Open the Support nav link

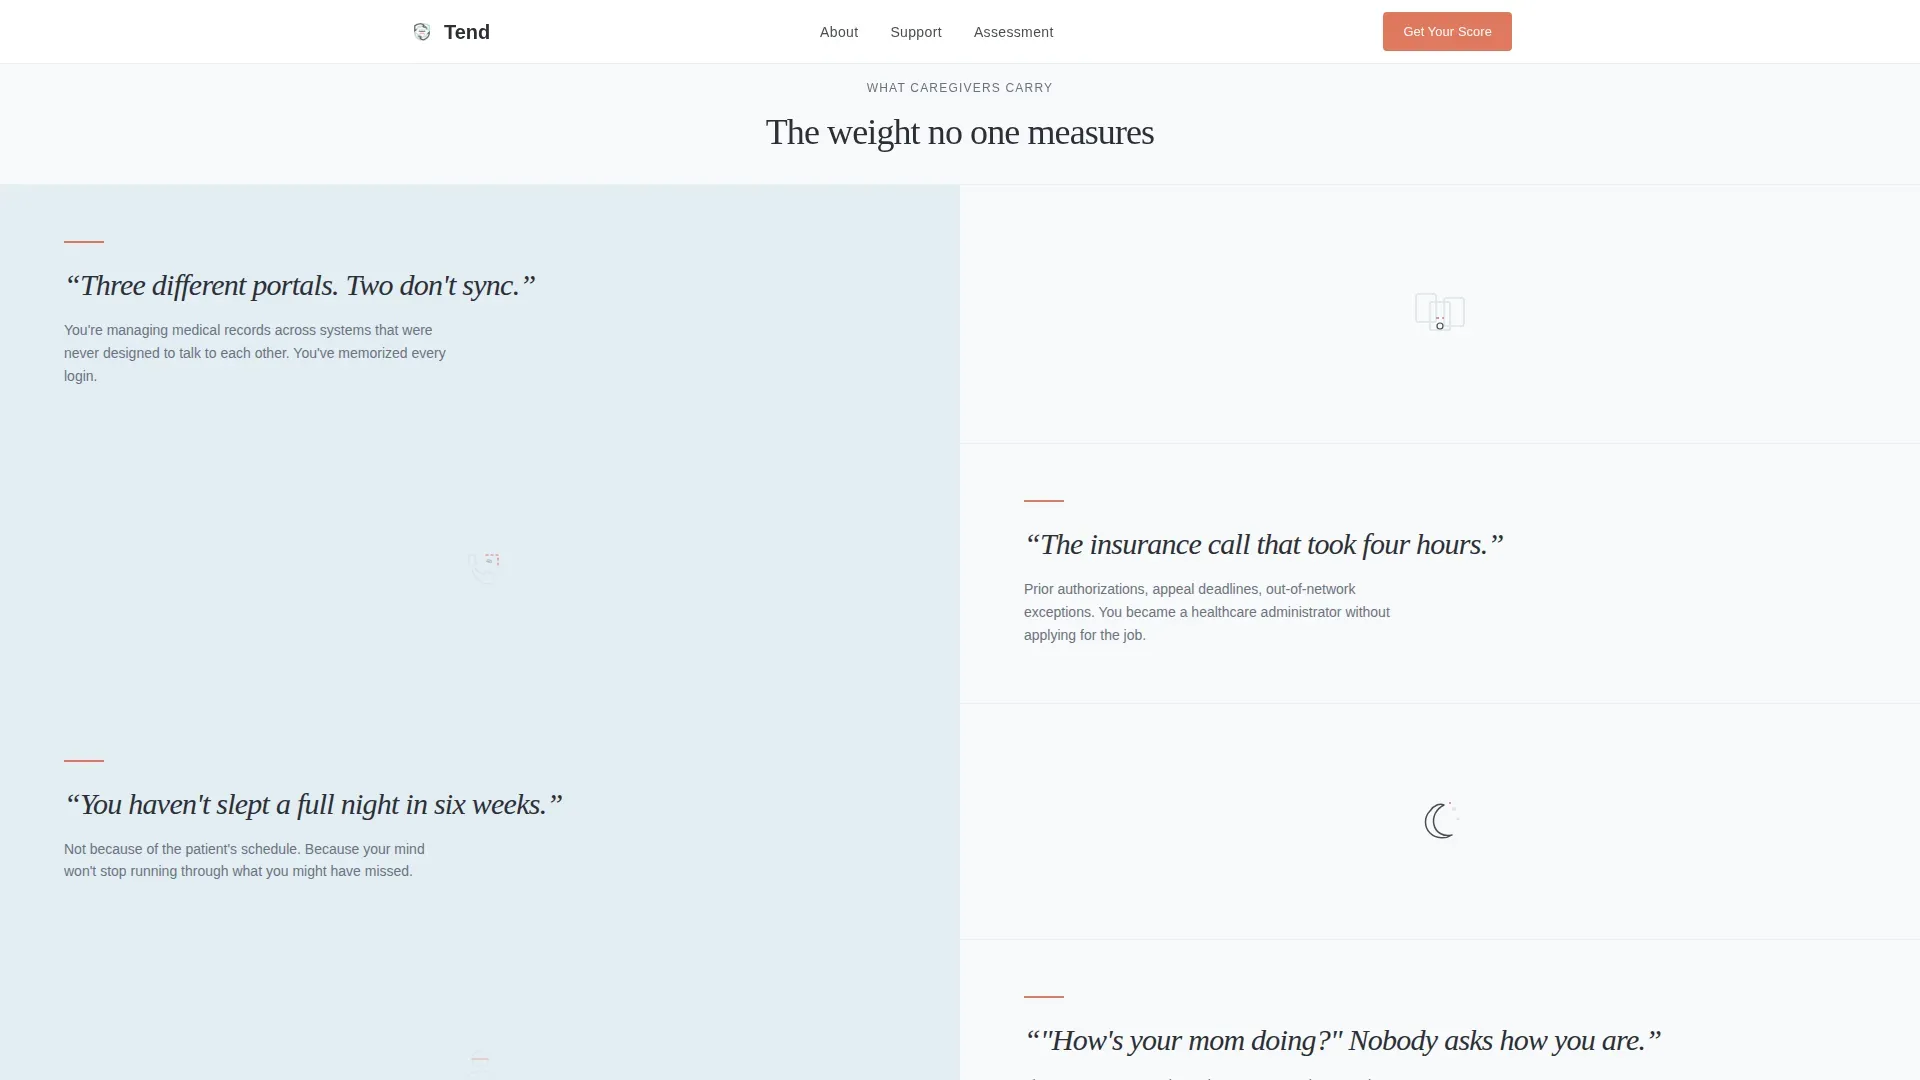tap(916, 32)
